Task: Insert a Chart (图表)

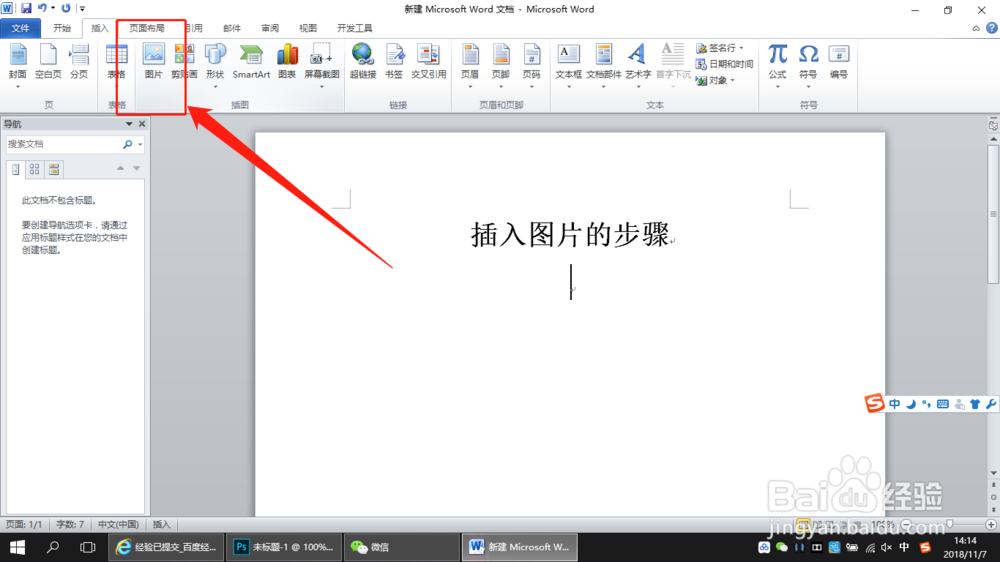Action: pos(287,62)
